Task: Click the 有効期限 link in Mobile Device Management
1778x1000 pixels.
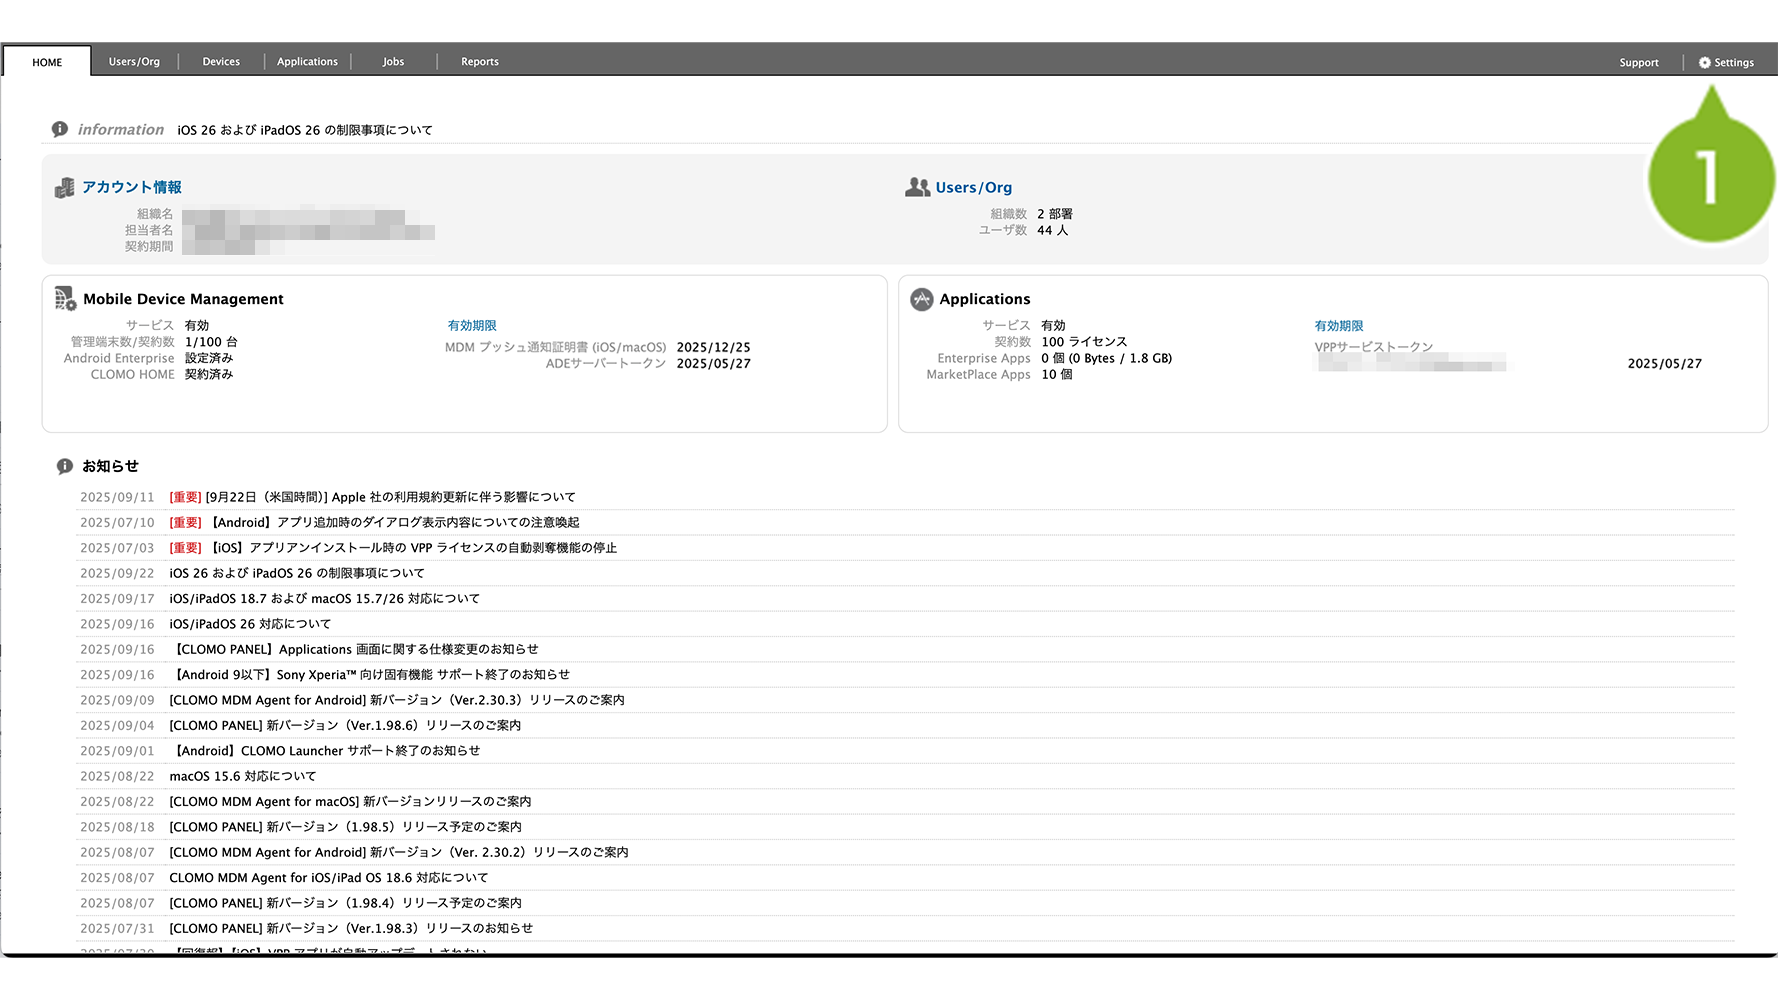Action: [472, 326]
